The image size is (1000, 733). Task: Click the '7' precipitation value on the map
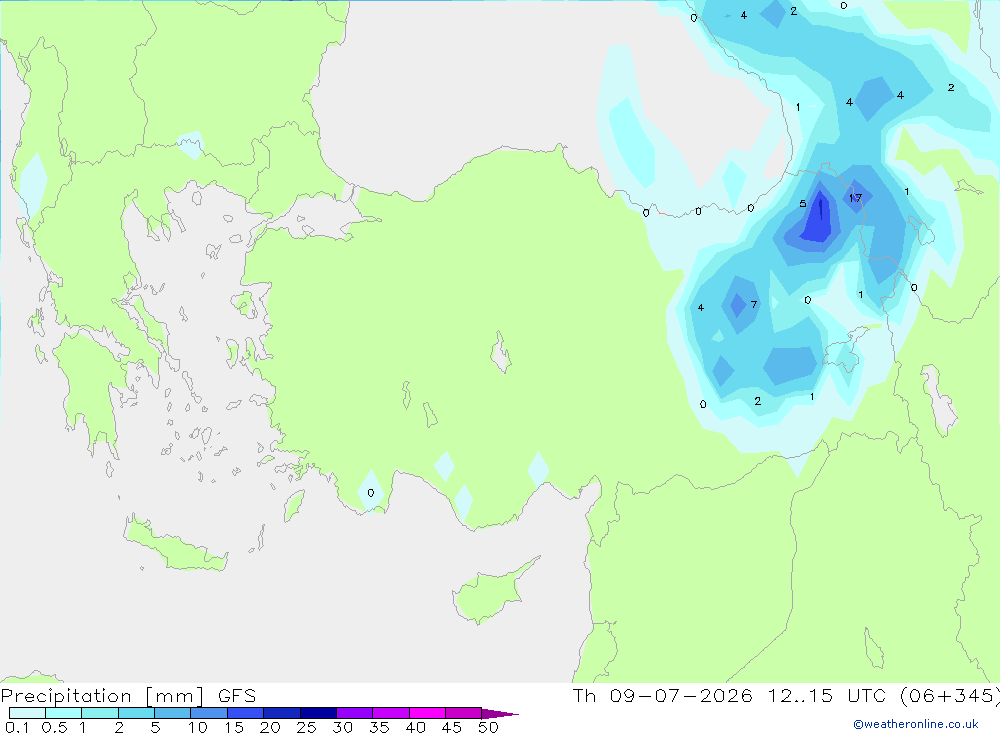754,304
